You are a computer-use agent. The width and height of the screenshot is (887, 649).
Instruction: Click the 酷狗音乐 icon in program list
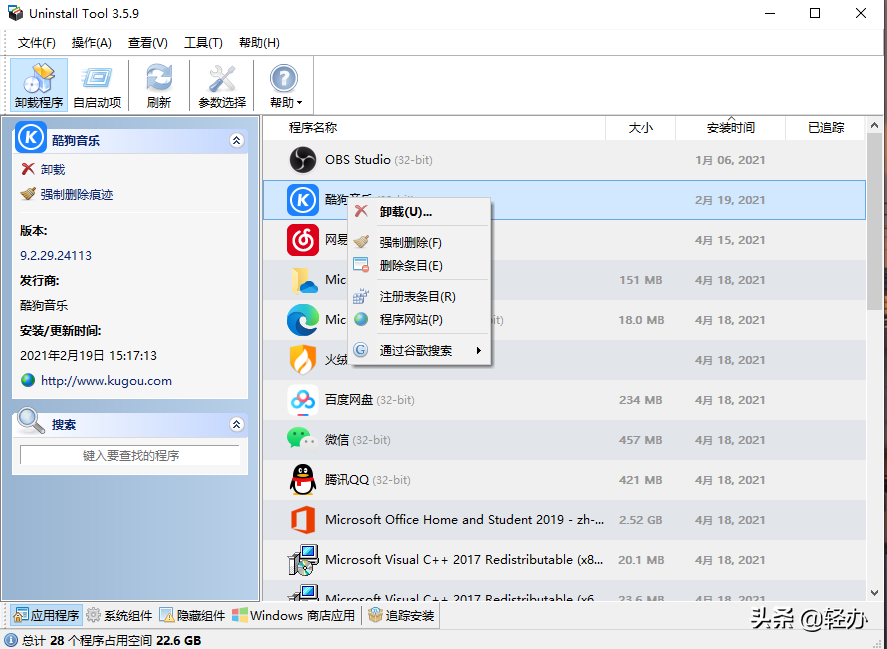point(303,200)
